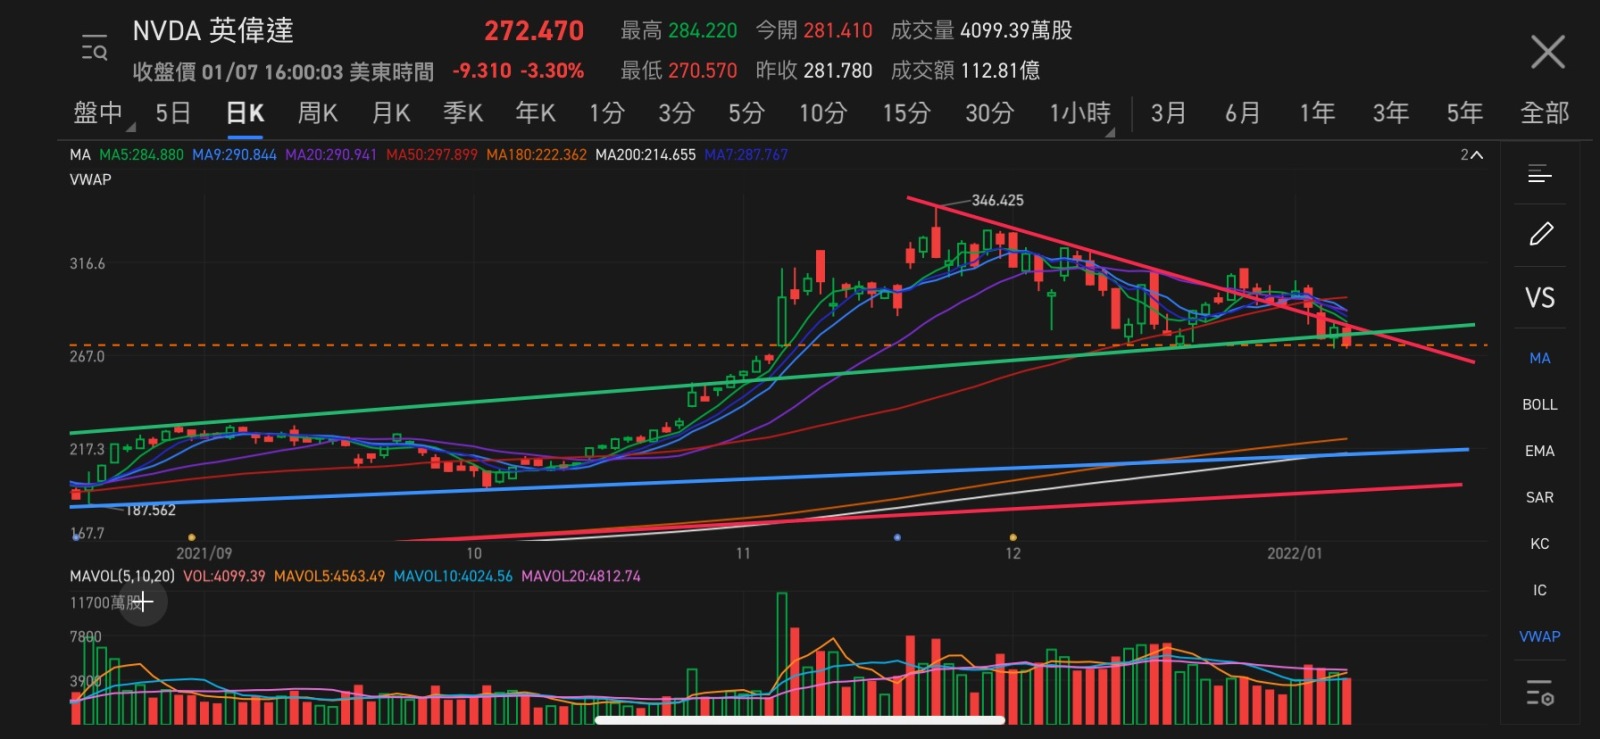Image resolution: width=1600 pixels, height=739 pixels.
Task: Open the stock search list icon
Action: pos(94,47)
